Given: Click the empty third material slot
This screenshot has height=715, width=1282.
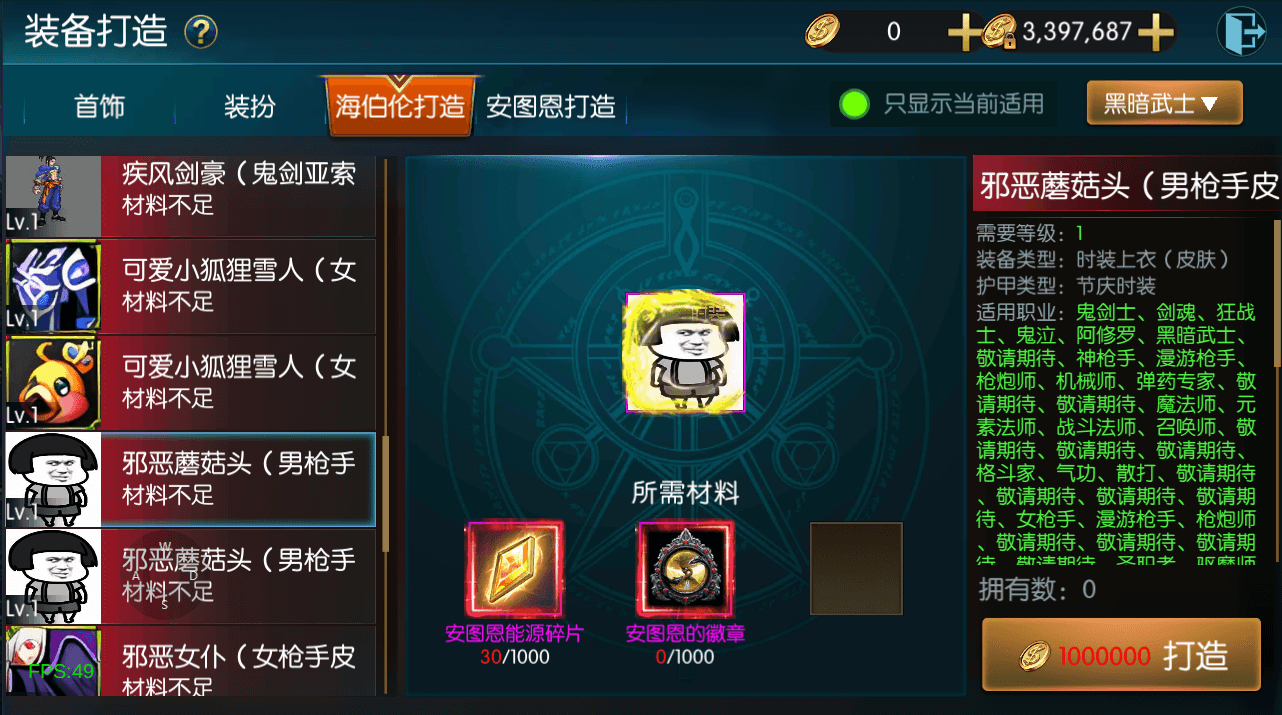Looking at the screenshot, I should pyautogui.click(x=856, y=568).
